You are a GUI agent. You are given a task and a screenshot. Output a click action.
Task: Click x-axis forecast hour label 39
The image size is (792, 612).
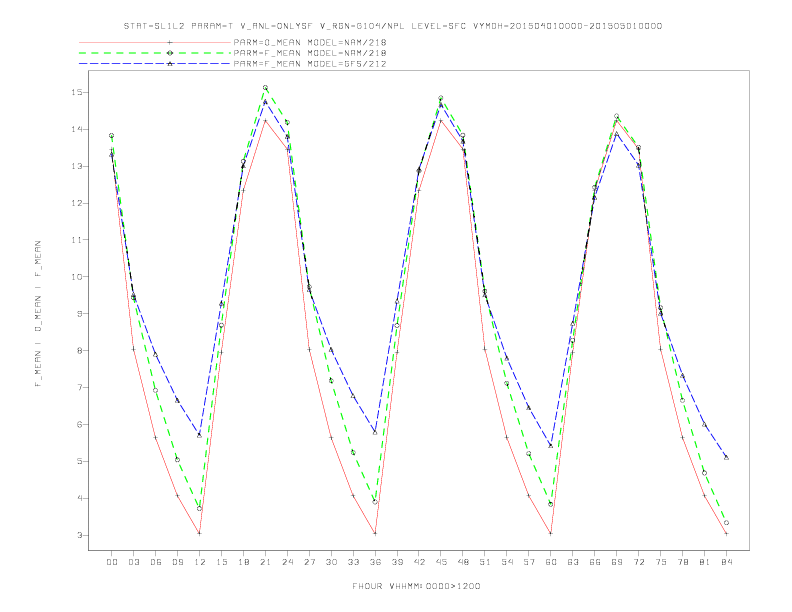397,562
